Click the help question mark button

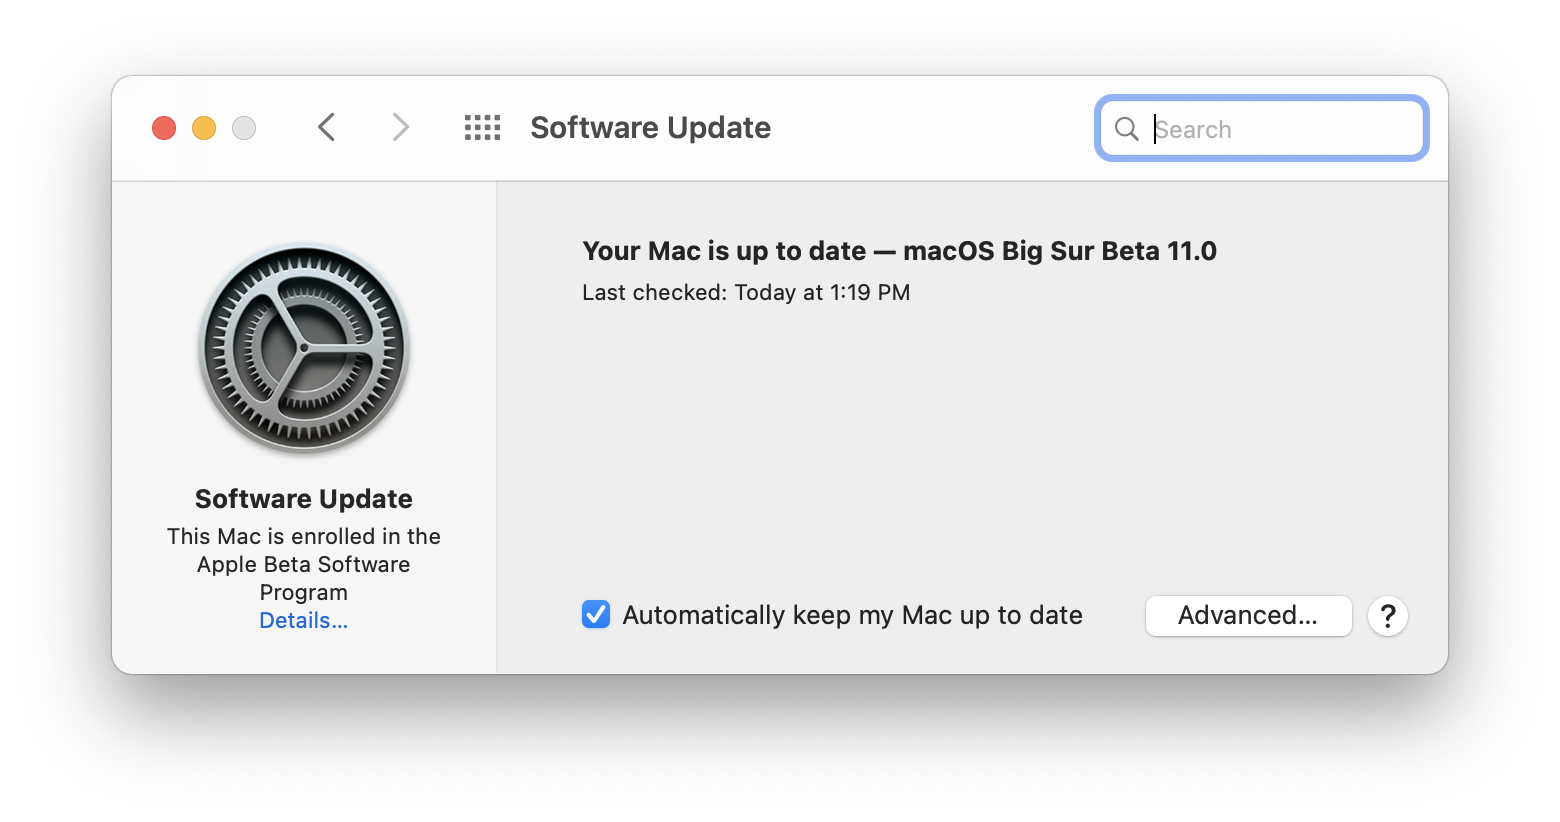1387,616
